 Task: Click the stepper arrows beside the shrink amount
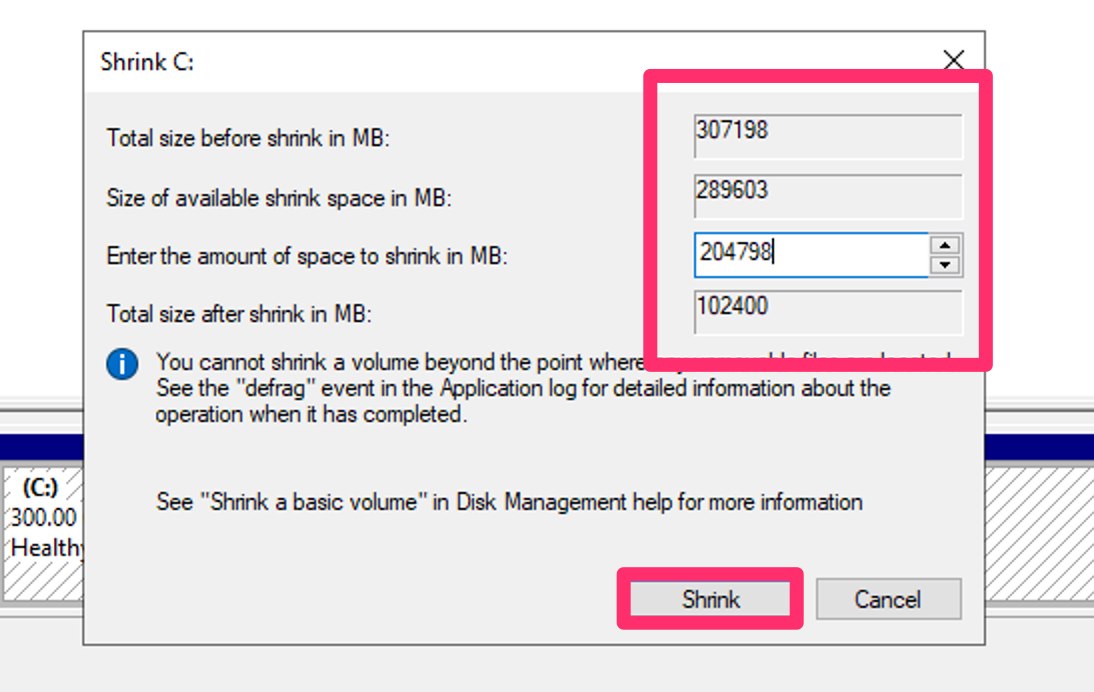(x=947, y=255)
